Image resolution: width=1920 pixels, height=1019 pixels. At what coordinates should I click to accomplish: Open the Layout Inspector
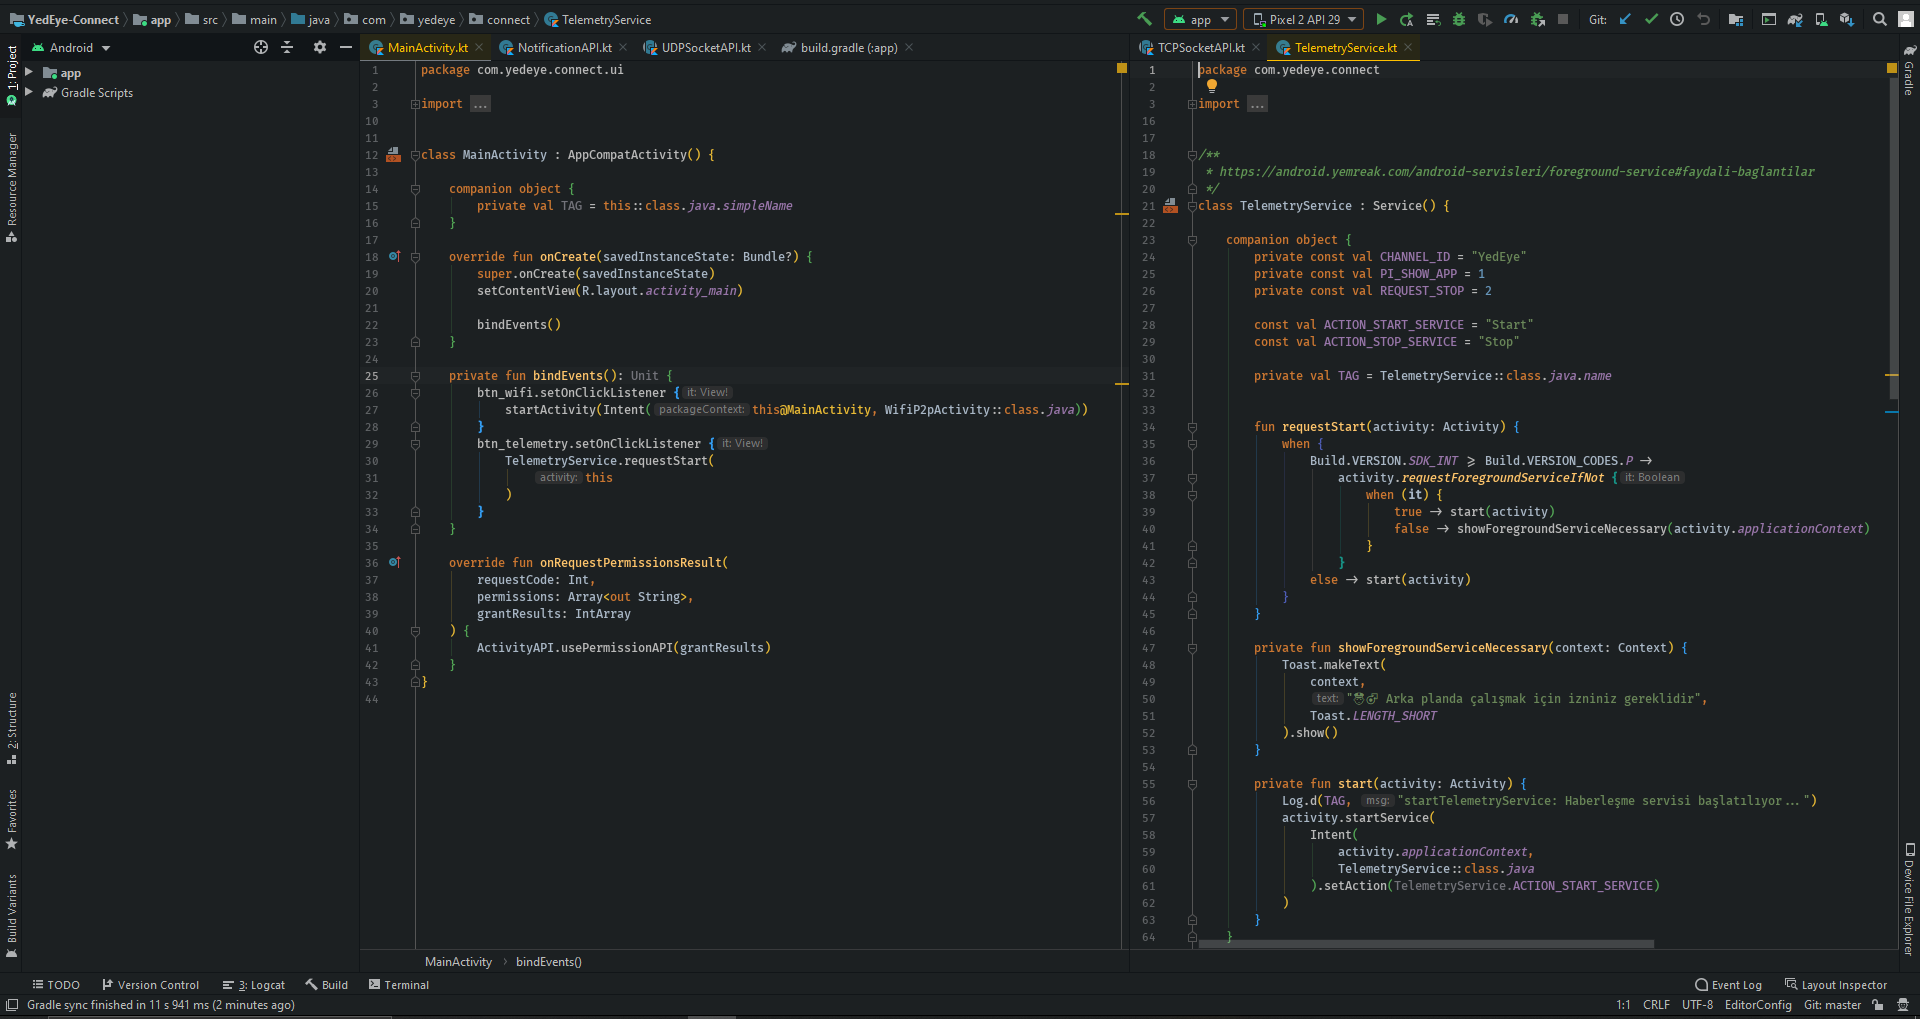1836,985
